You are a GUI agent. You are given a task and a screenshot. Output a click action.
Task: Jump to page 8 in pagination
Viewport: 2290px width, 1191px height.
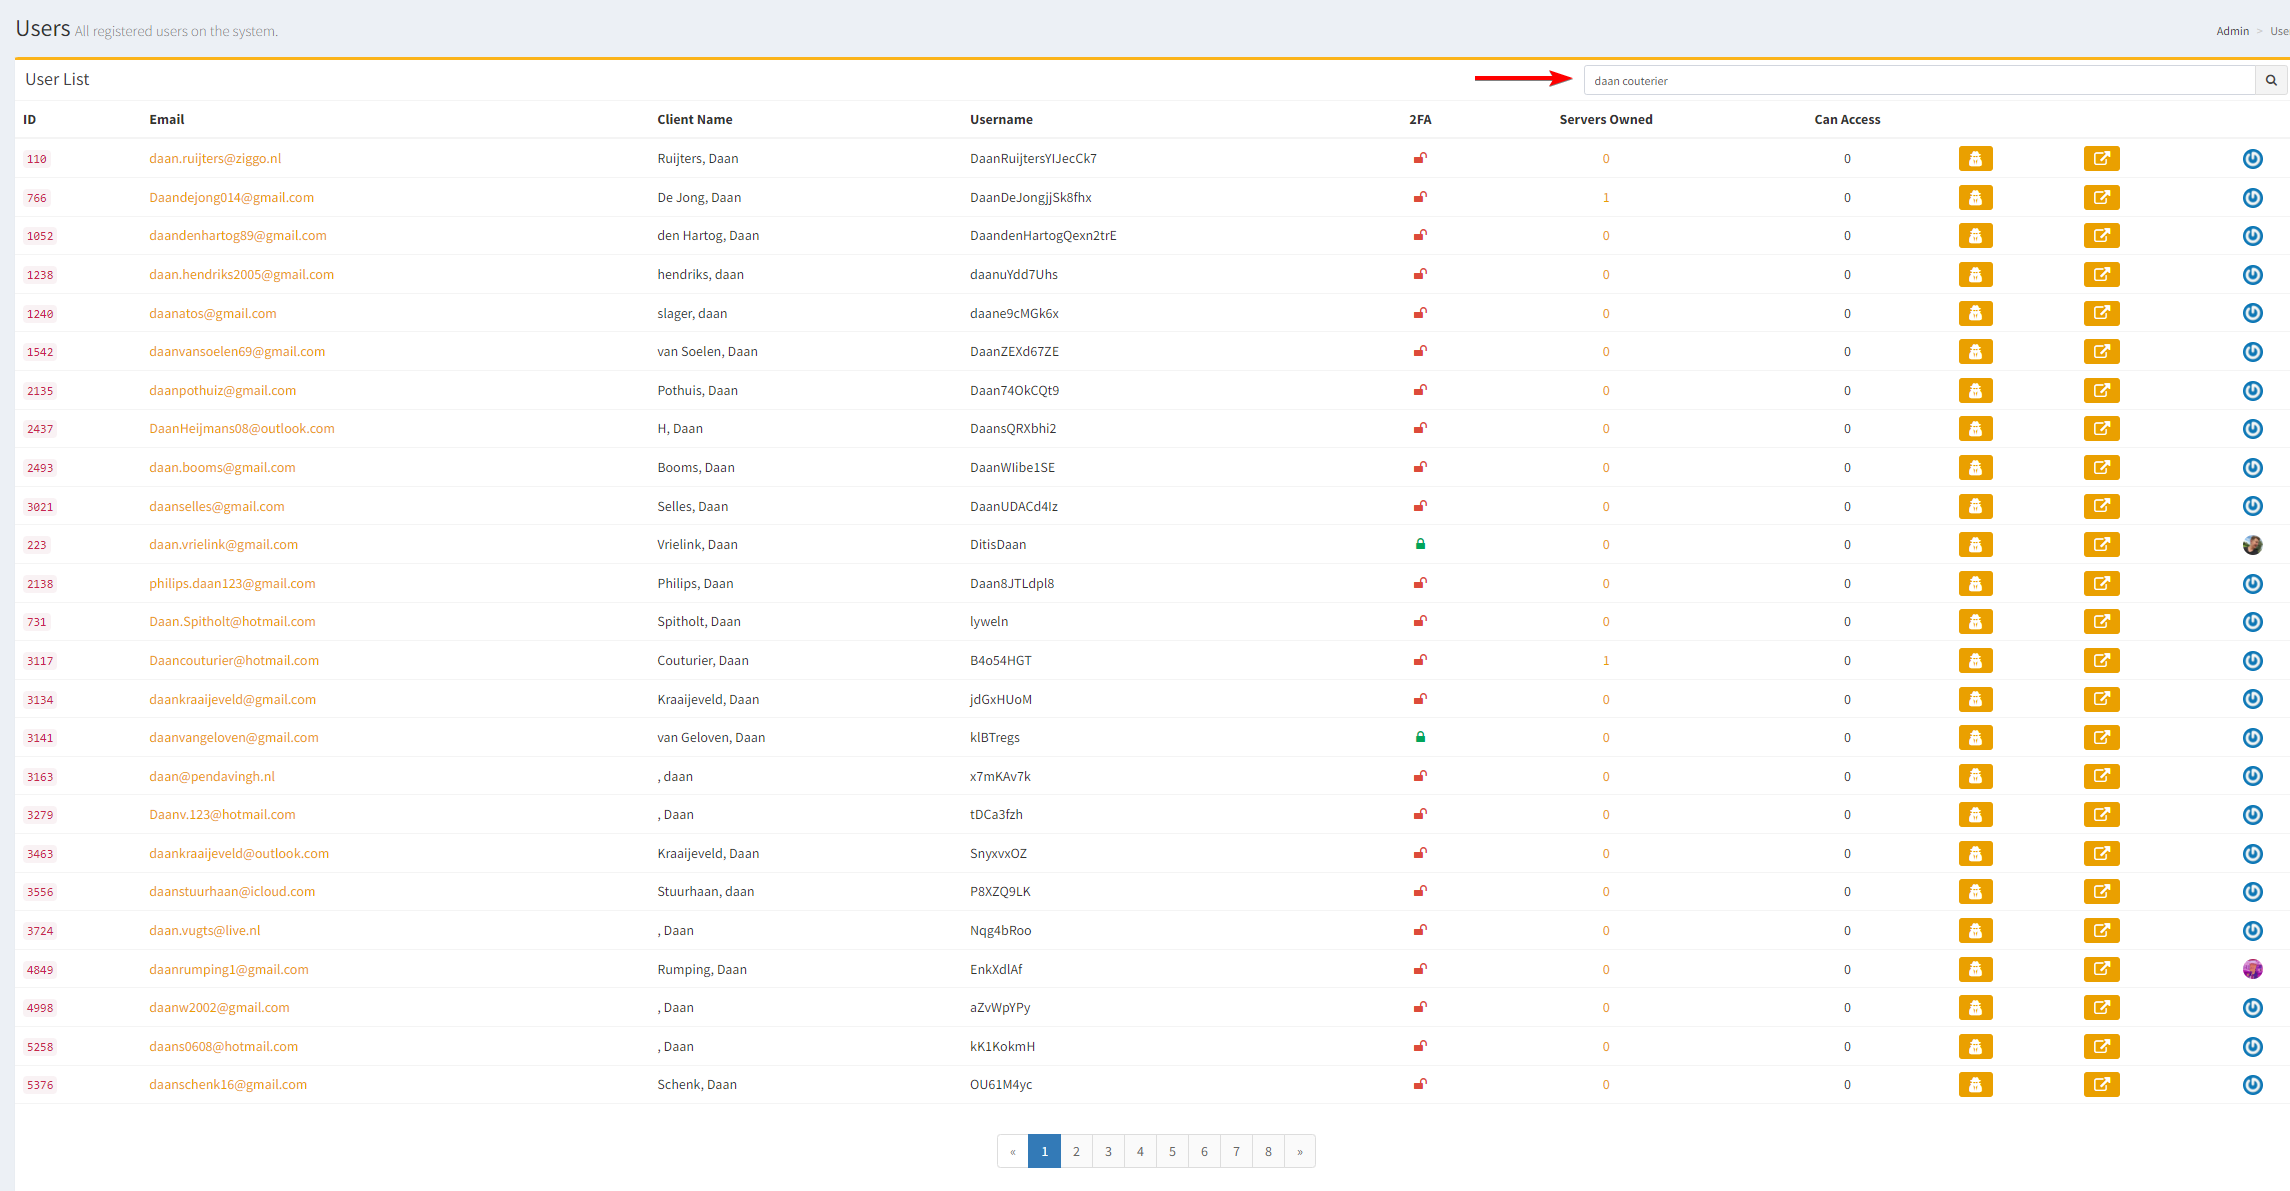1268,1151
